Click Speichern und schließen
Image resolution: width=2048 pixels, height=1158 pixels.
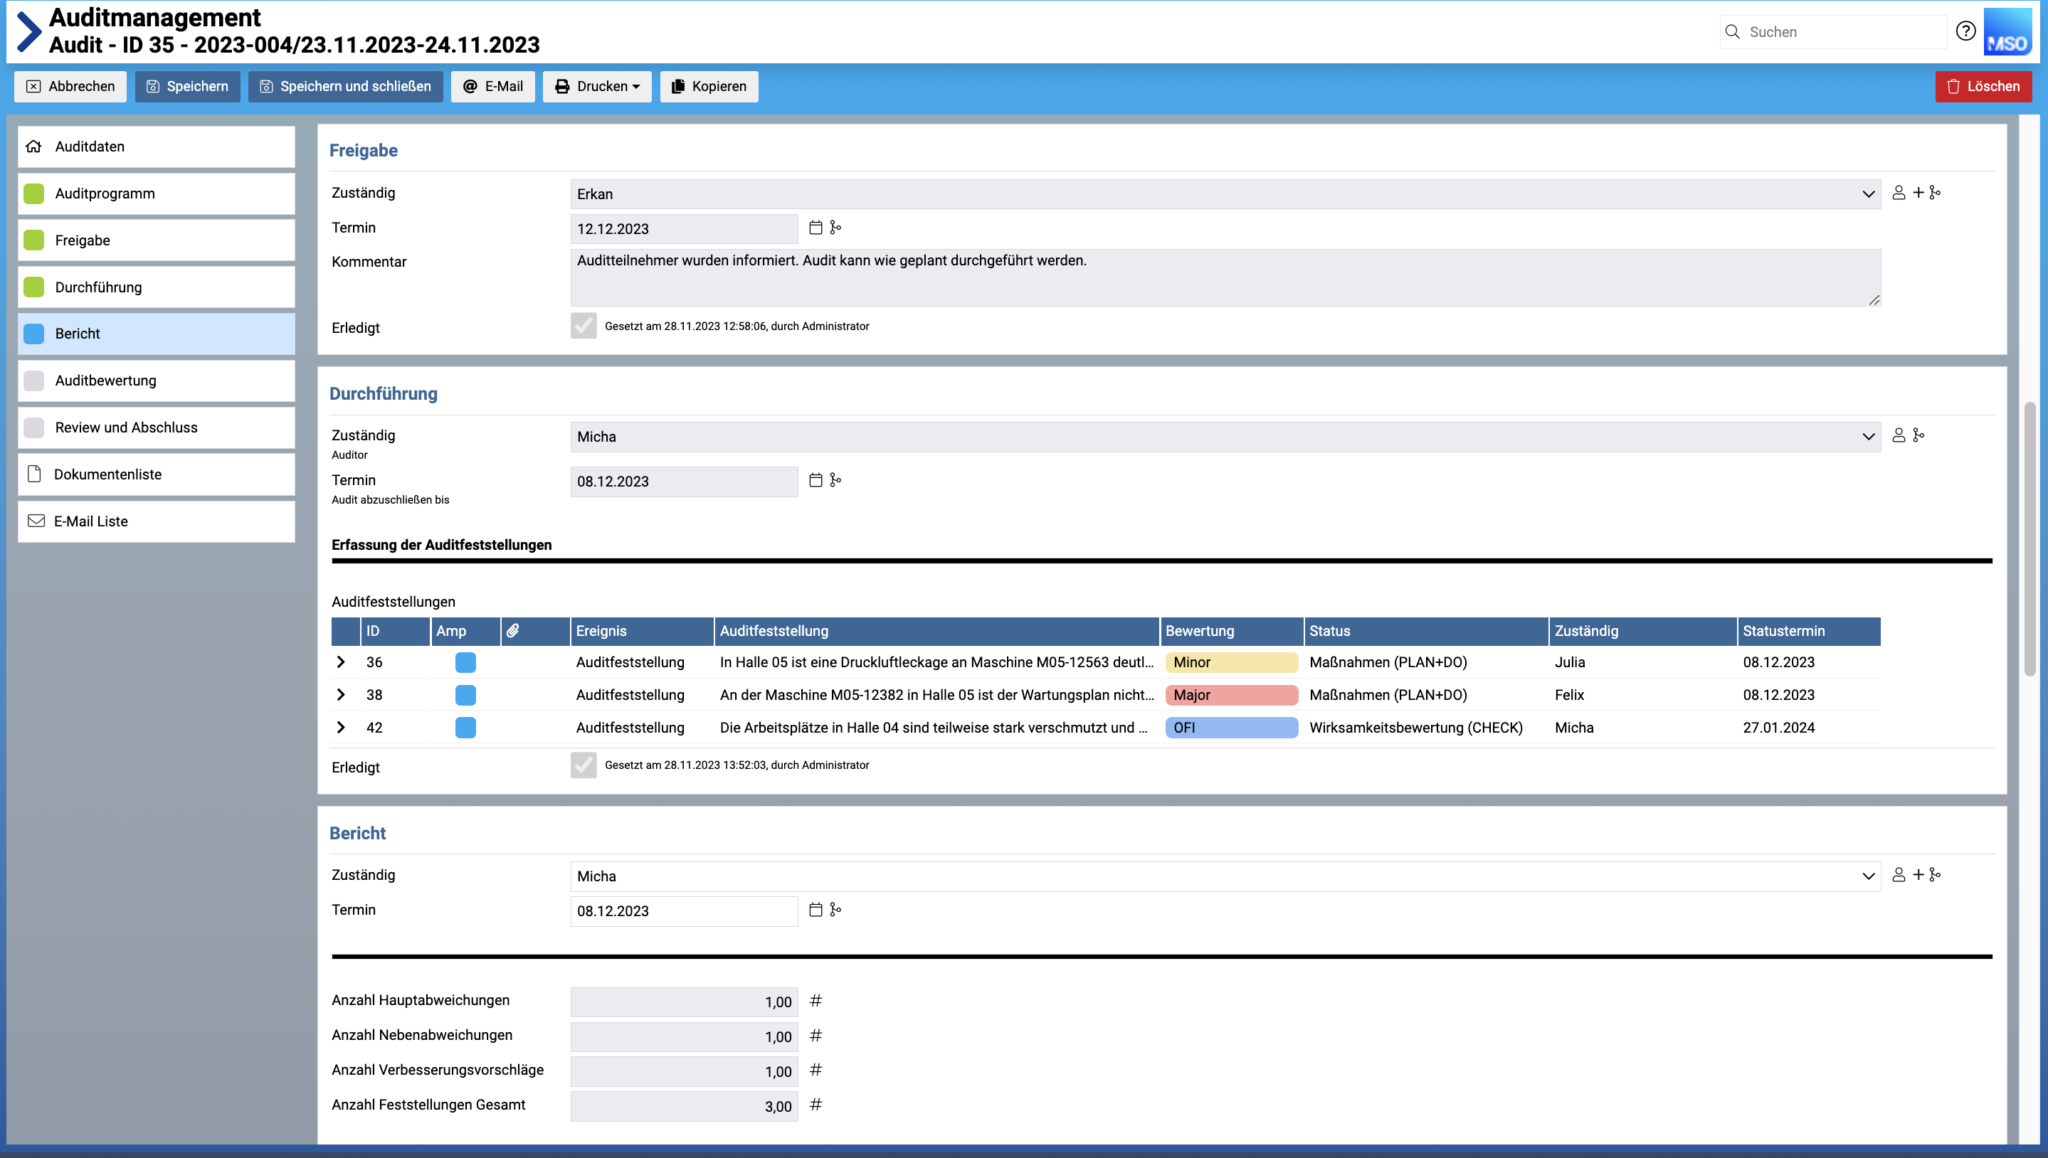click(x=345, y=86)
